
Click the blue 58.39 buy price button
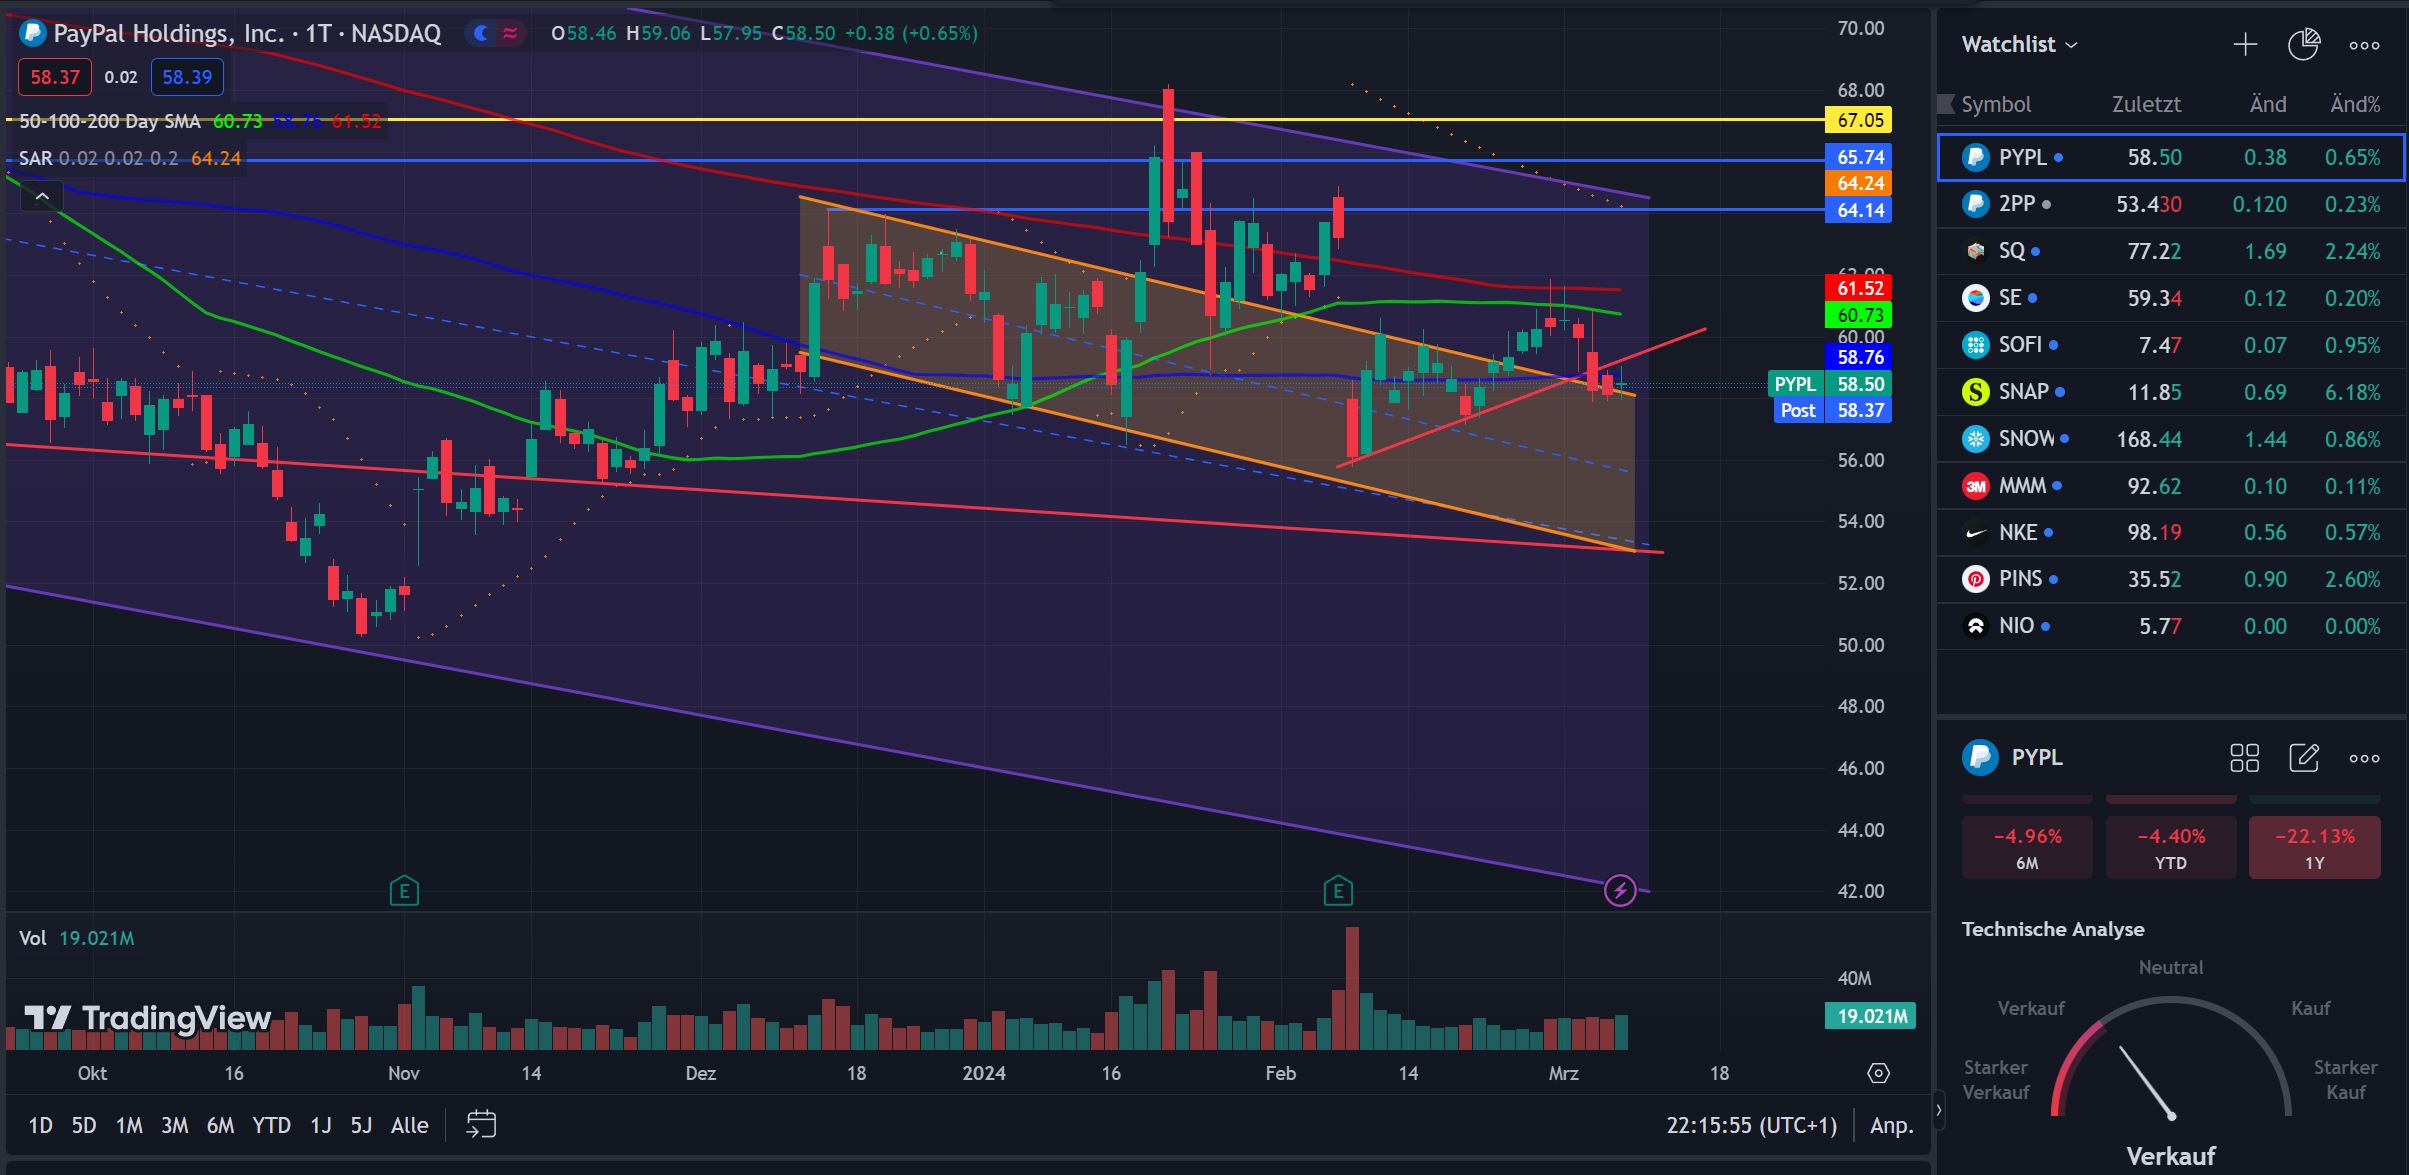click(x=187, y=77)
